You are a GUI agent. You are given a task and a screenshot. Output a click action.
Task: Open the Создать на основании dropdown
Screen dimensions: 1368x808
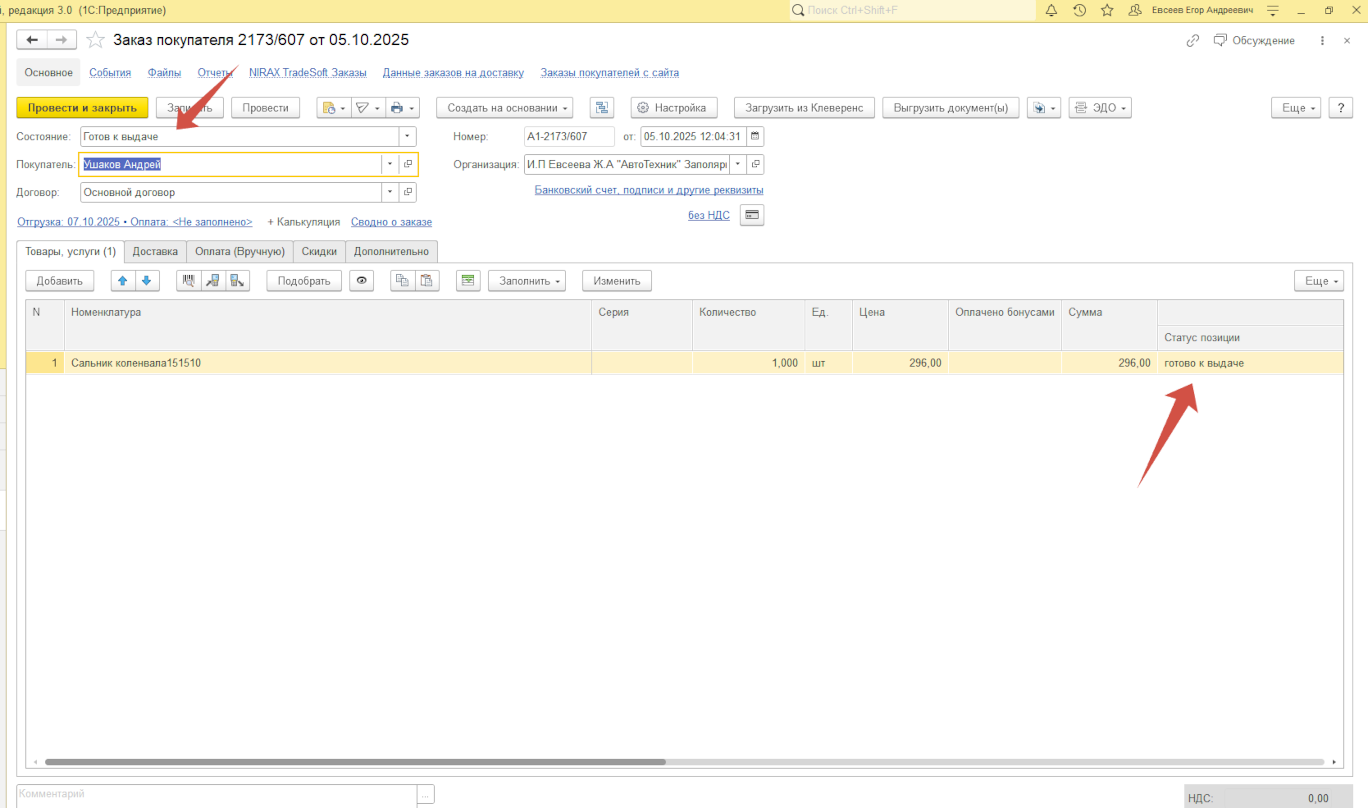point(508,108)
